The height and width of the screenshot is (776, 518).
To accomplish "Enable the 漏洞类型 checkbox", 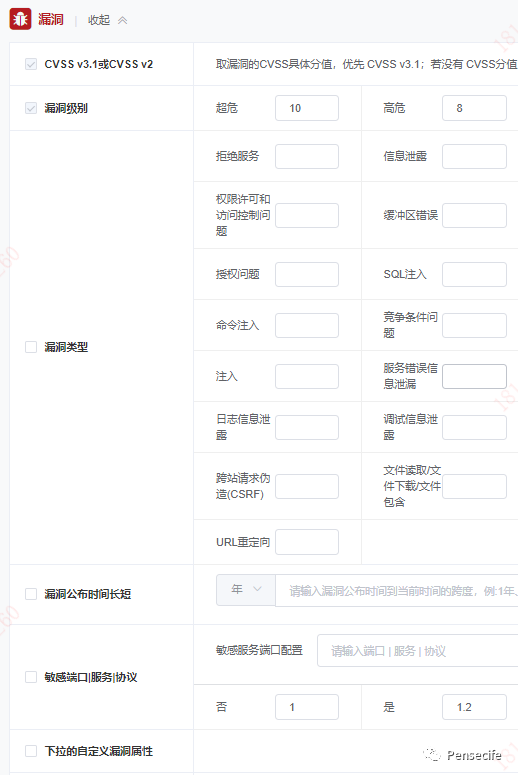I will click(x=31, y=347).
